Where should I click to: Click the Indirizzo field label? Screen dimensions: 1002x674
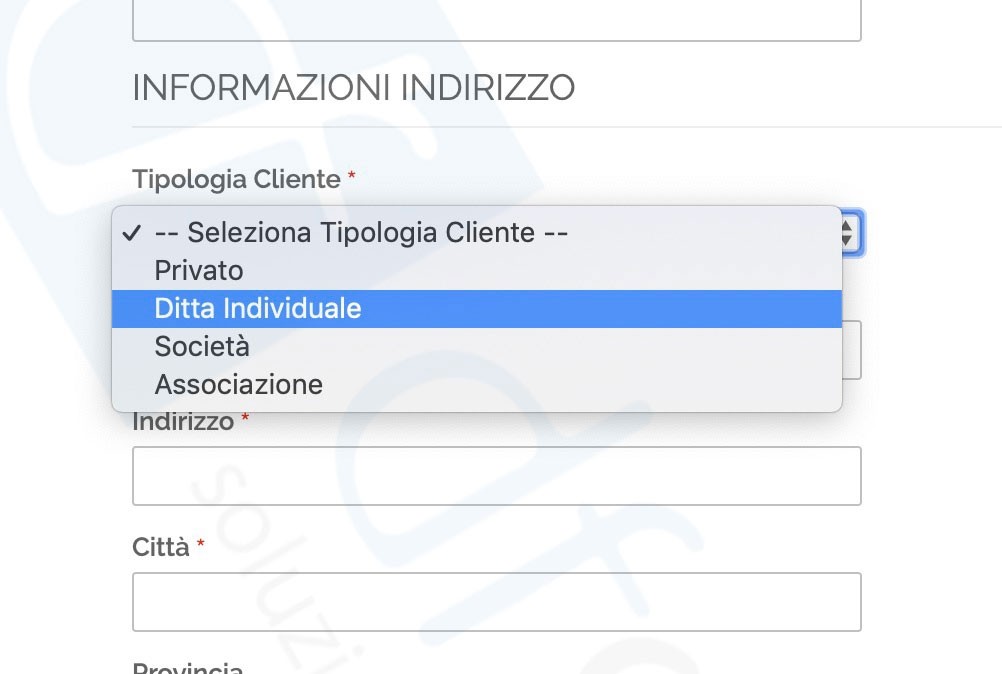(183, 422)
